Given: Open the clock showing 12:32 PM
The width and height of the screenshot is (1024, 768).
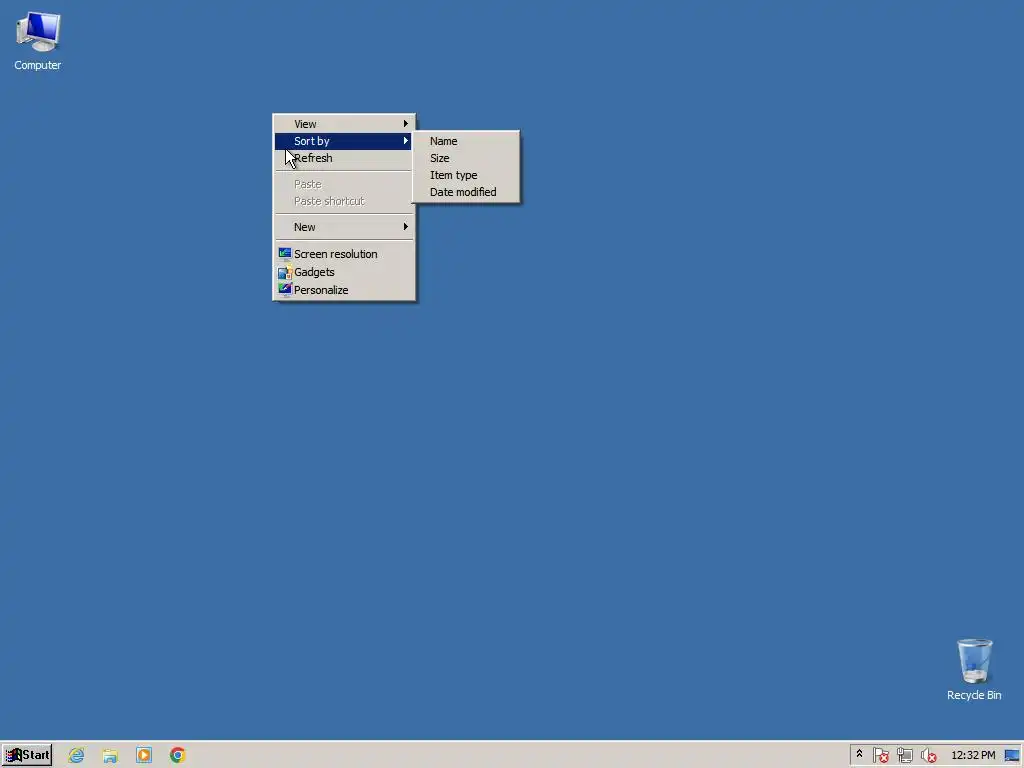Looking at the screenshot, I should (x=973, y=755).
